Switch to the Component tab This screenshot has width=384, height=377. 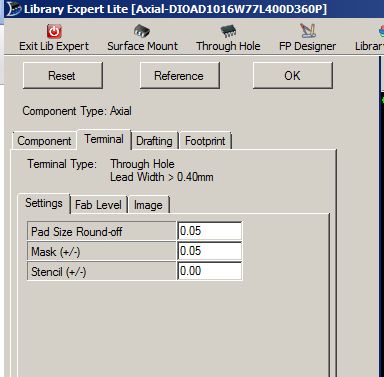(44, 141)
